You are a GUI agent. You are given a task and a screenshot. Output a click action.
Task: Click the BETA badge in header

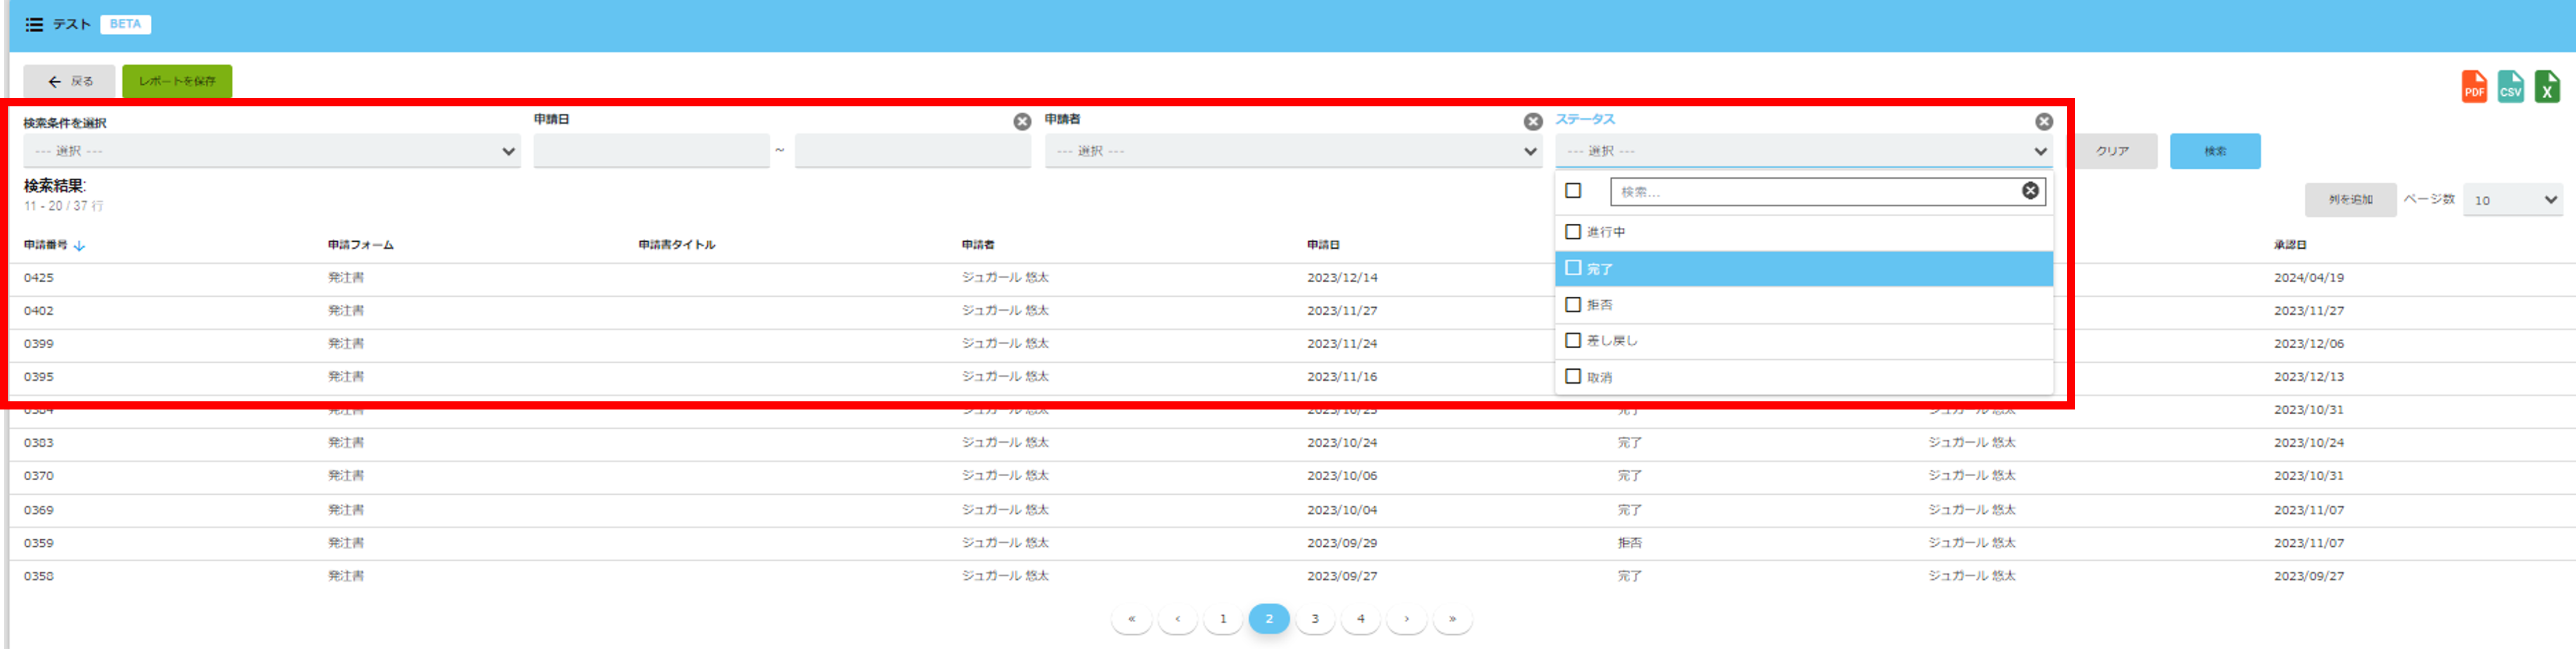pyautogui.click(x=125, y=24)
